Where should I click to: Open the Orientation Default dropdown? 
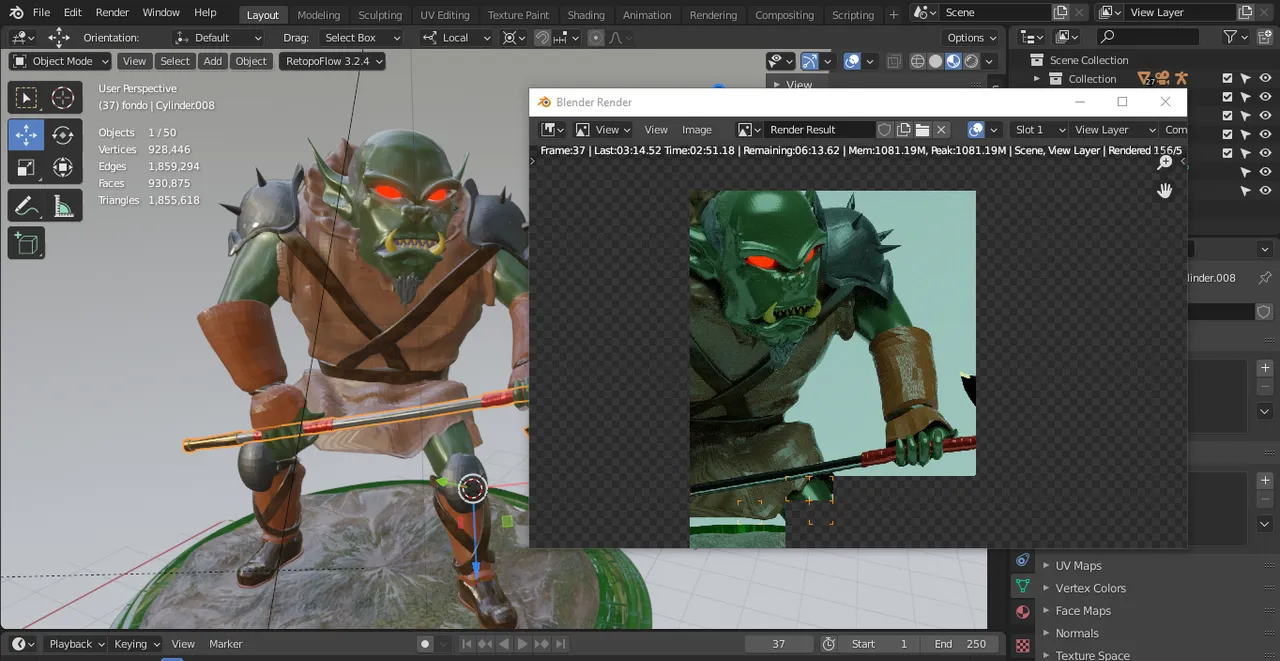click(218, 38)
